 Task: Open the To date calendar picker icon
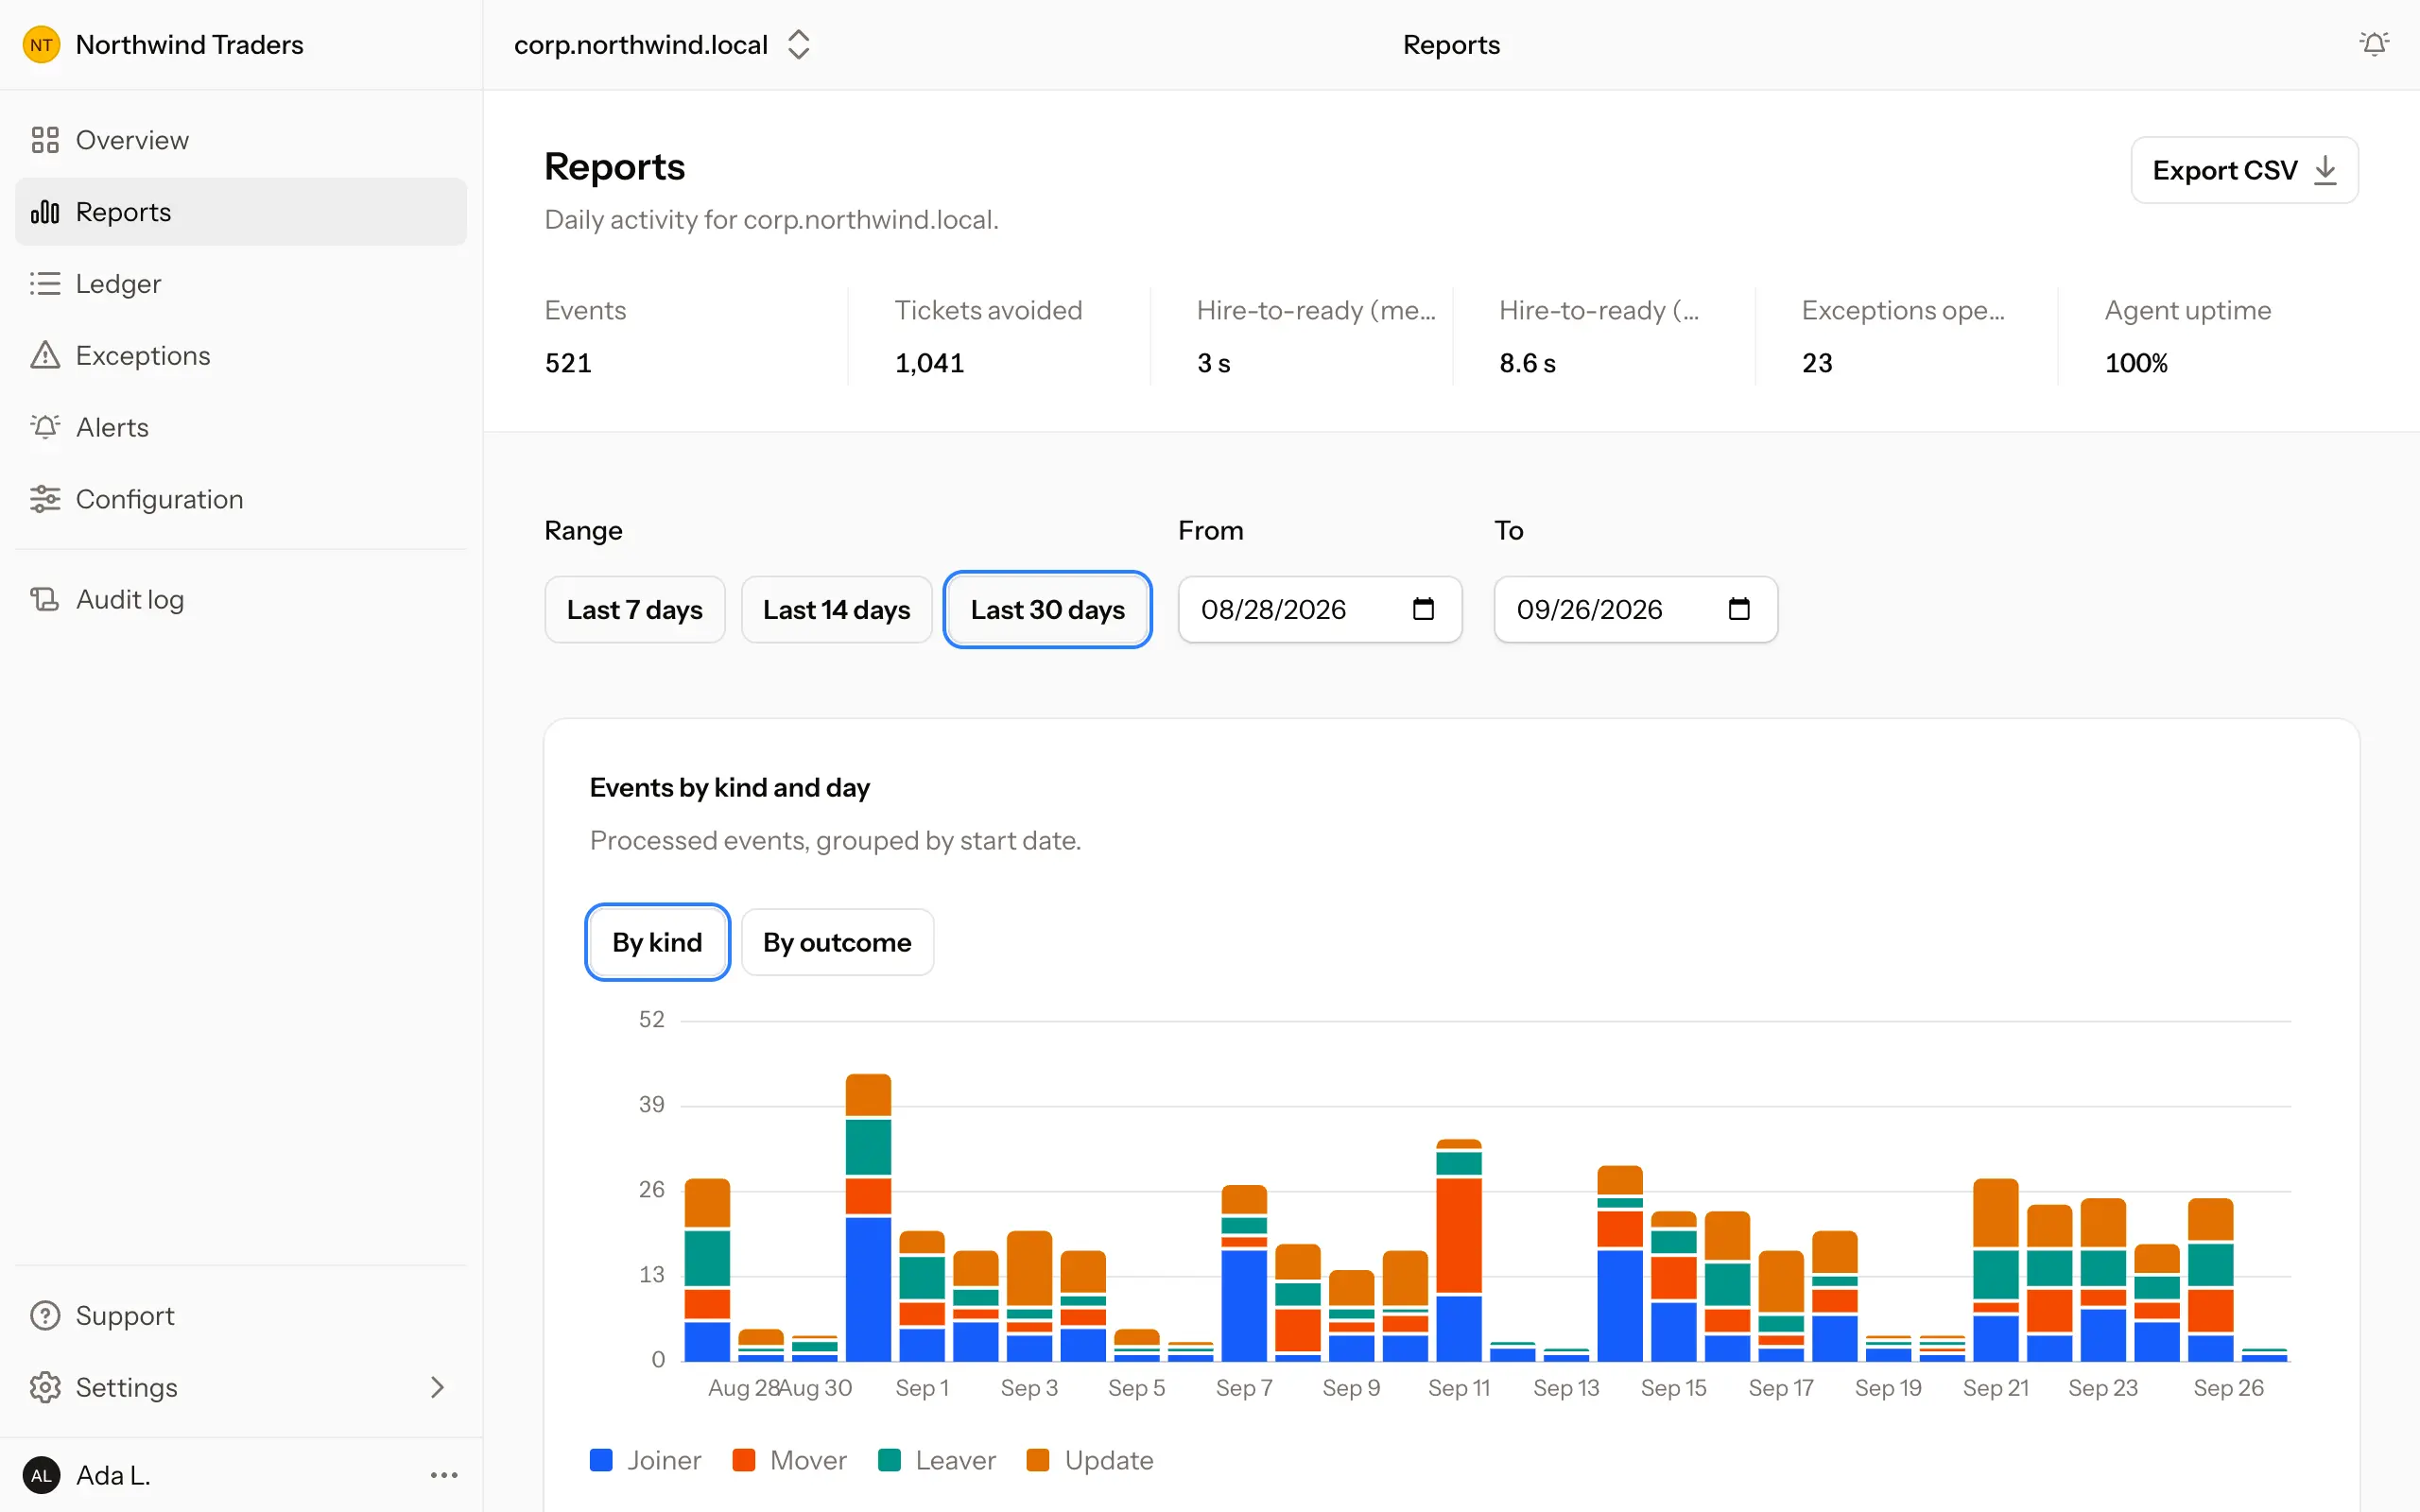pos(1739,609)
